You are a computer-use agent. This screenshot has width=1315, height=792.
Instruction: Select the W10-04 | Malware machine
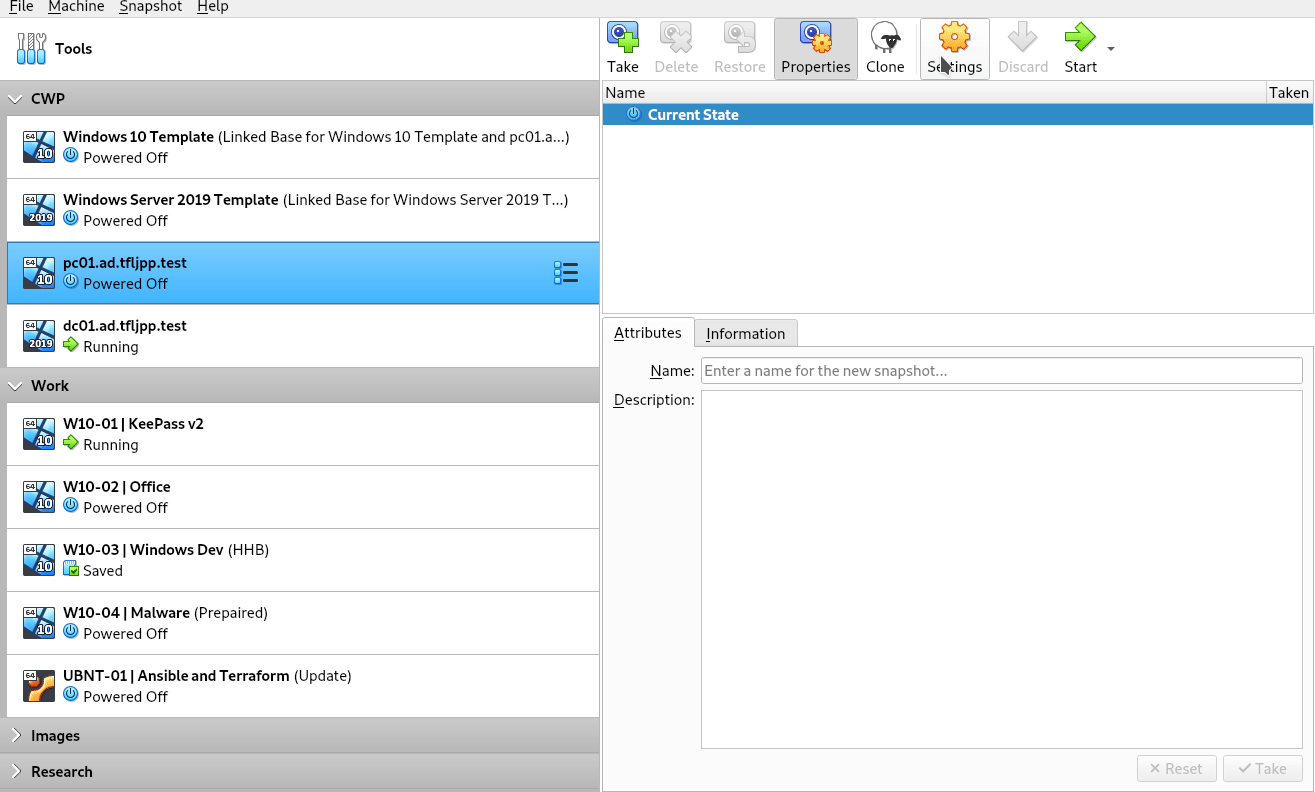pos(303,623)
